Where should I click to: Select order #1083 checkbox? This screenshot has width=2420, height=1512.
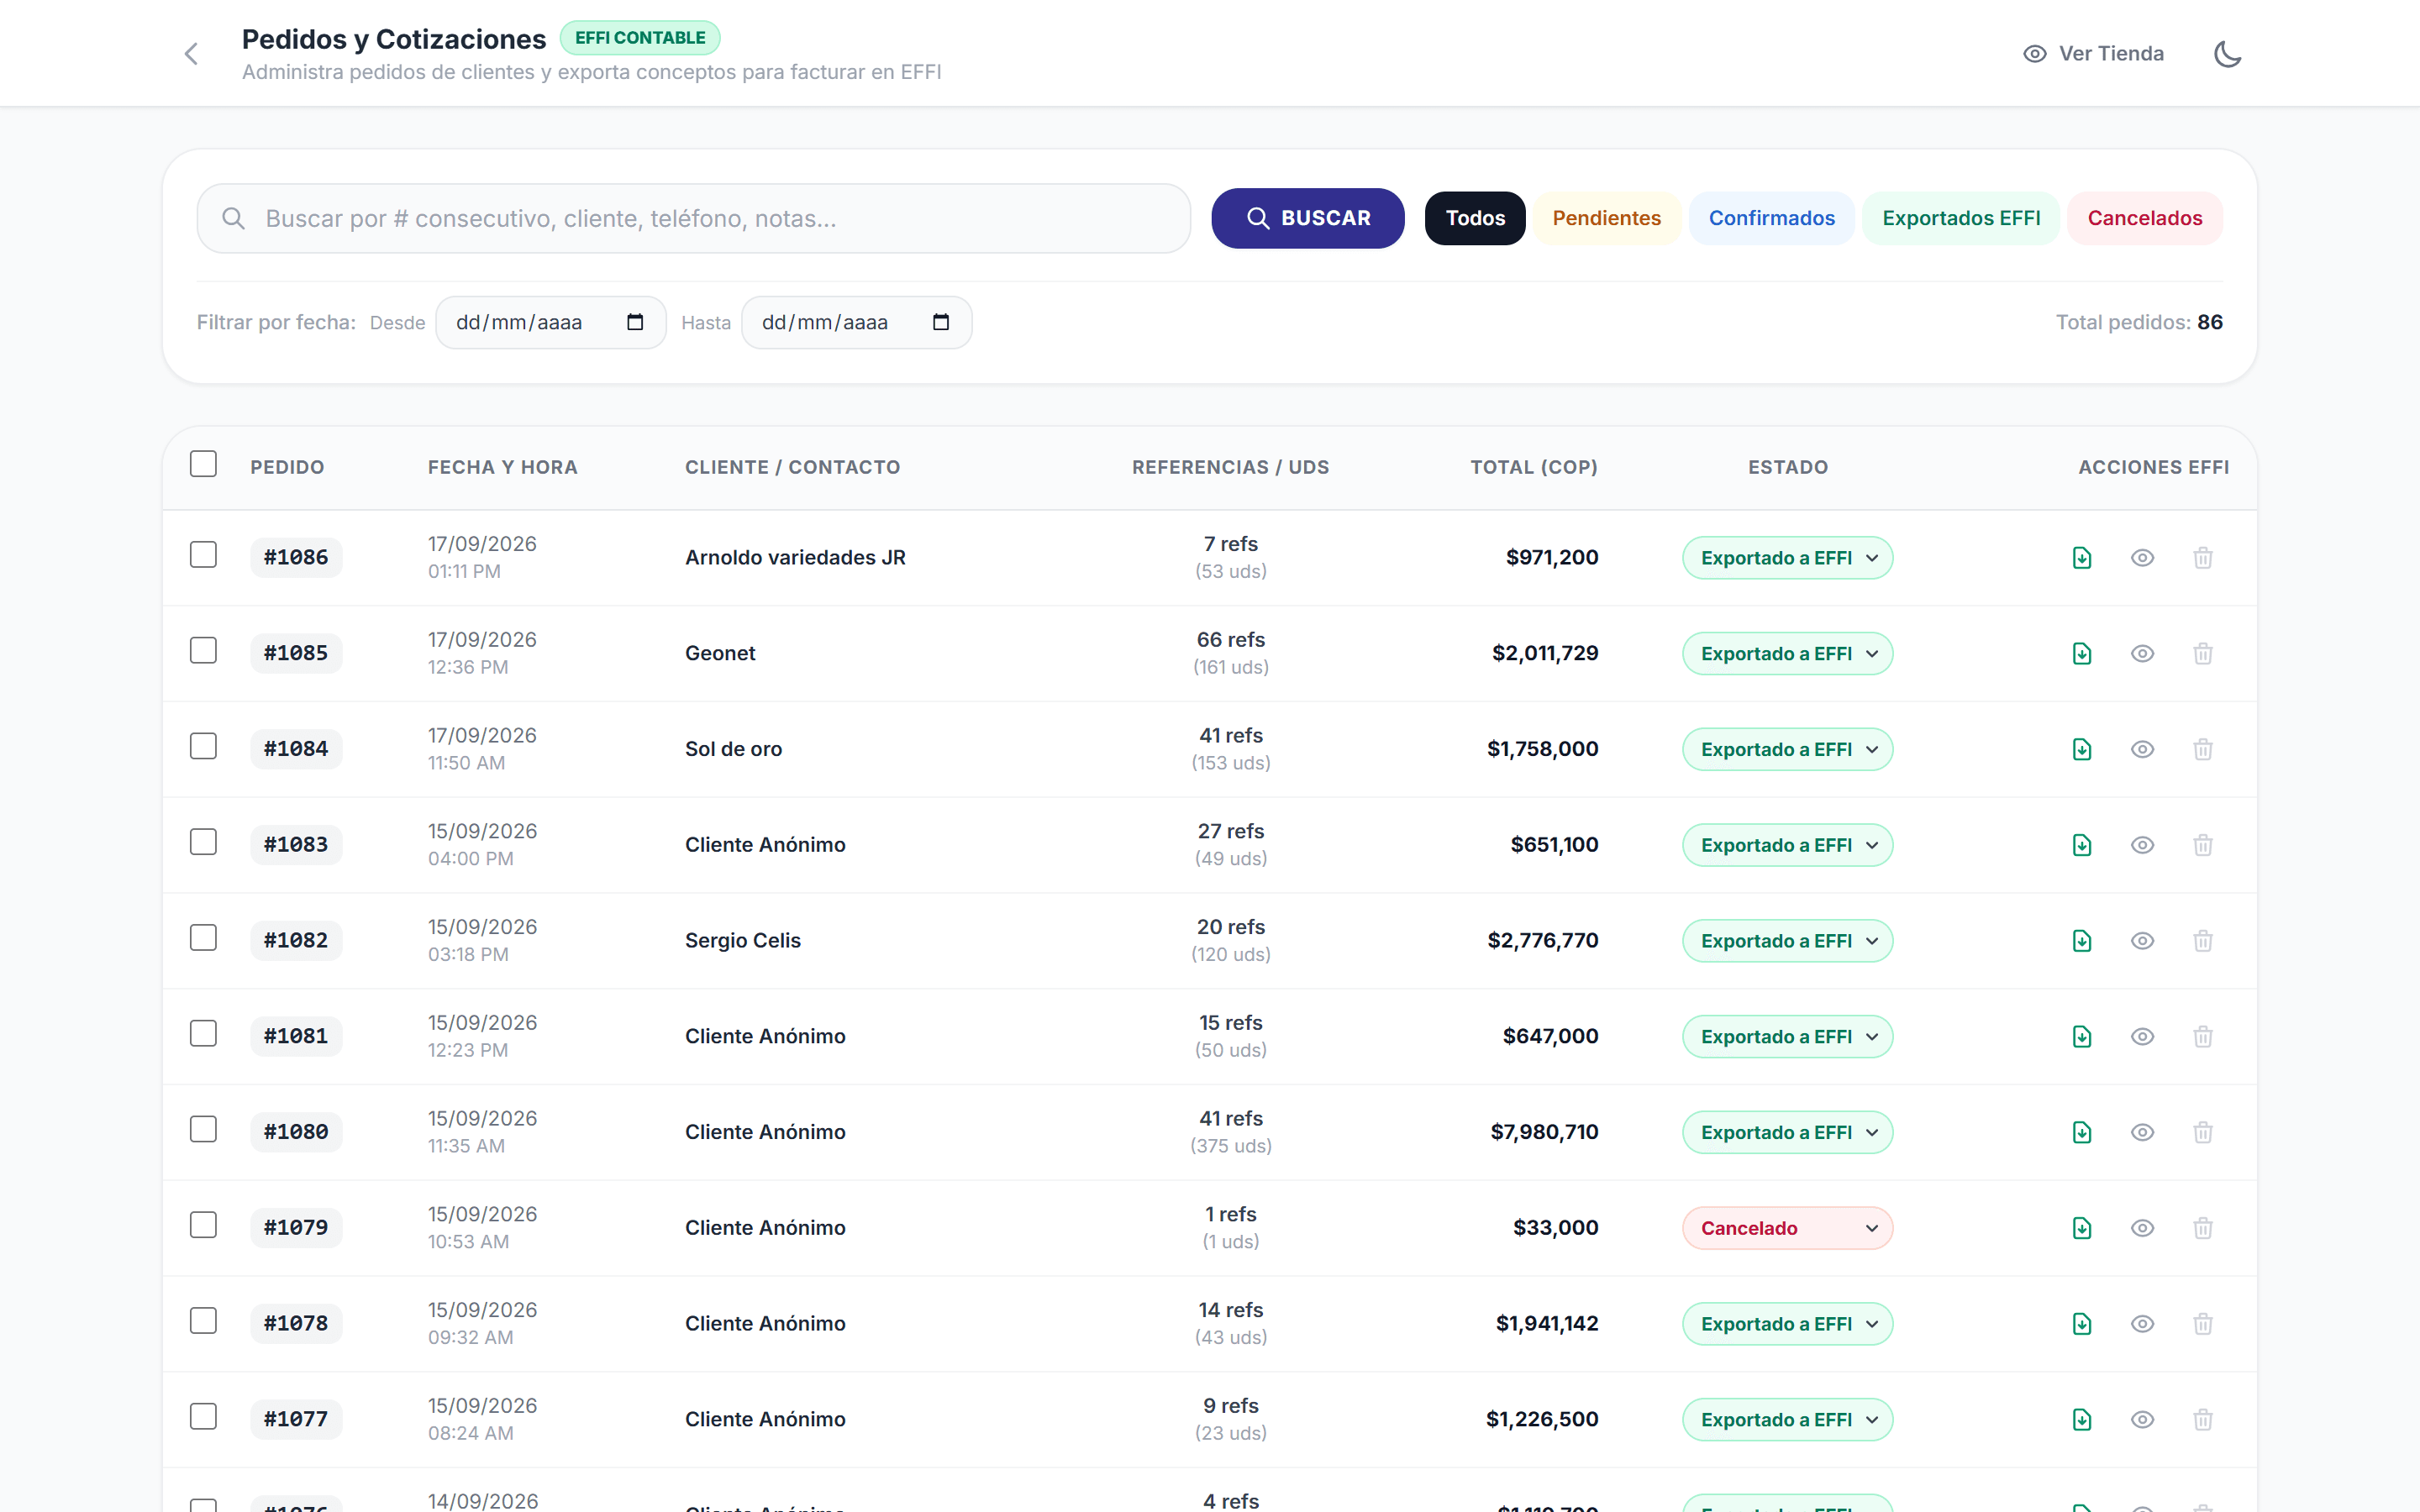203,842
